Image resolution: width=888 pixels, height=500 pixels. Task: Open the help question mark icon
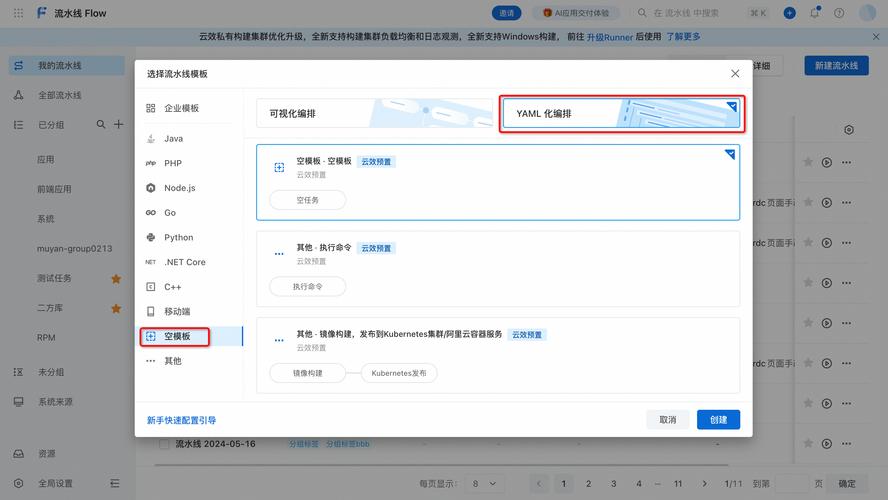[839, 12]
